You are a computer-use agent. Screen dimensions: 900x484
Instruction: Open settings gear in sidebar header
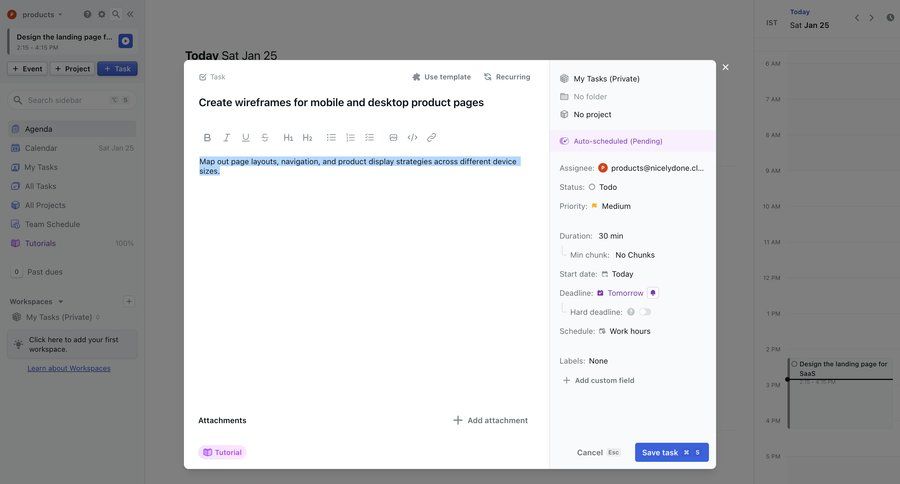(102, 14)
